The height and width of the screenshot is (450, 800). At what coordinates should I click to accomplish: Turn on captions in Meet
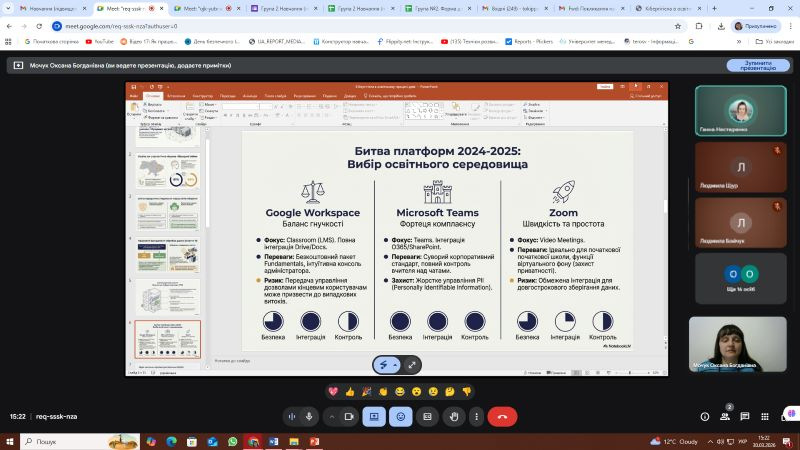click(428, 417)
